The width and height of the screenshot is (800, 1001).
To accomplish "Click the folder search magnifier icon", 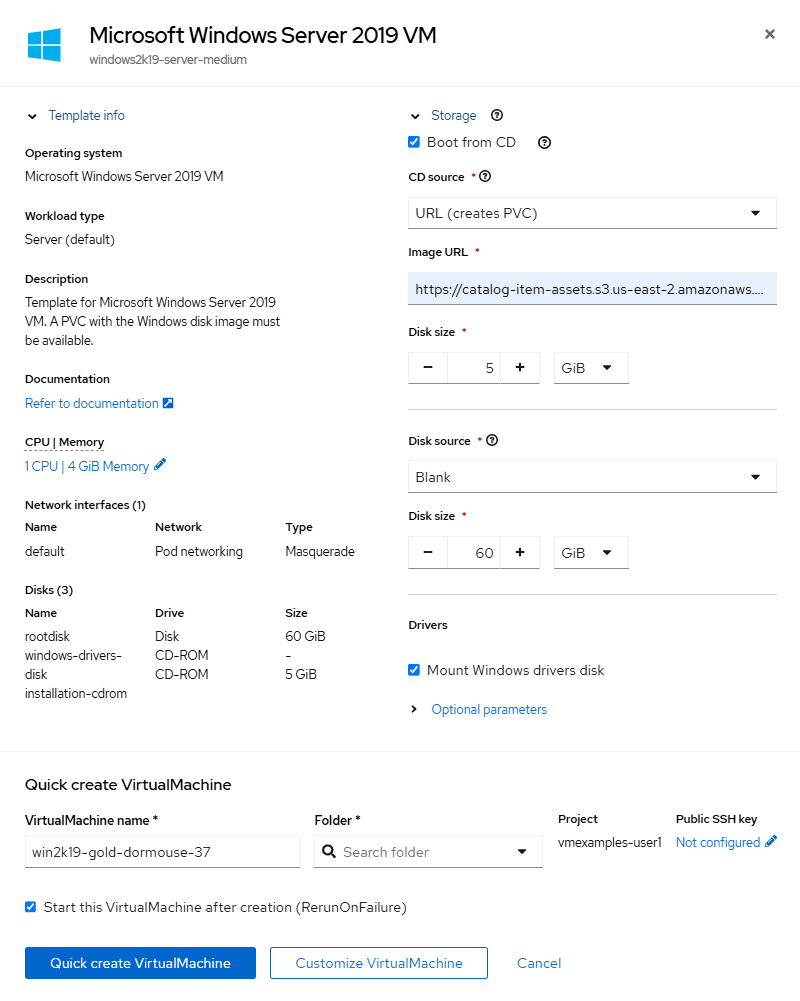I will (x=329, y=852).
